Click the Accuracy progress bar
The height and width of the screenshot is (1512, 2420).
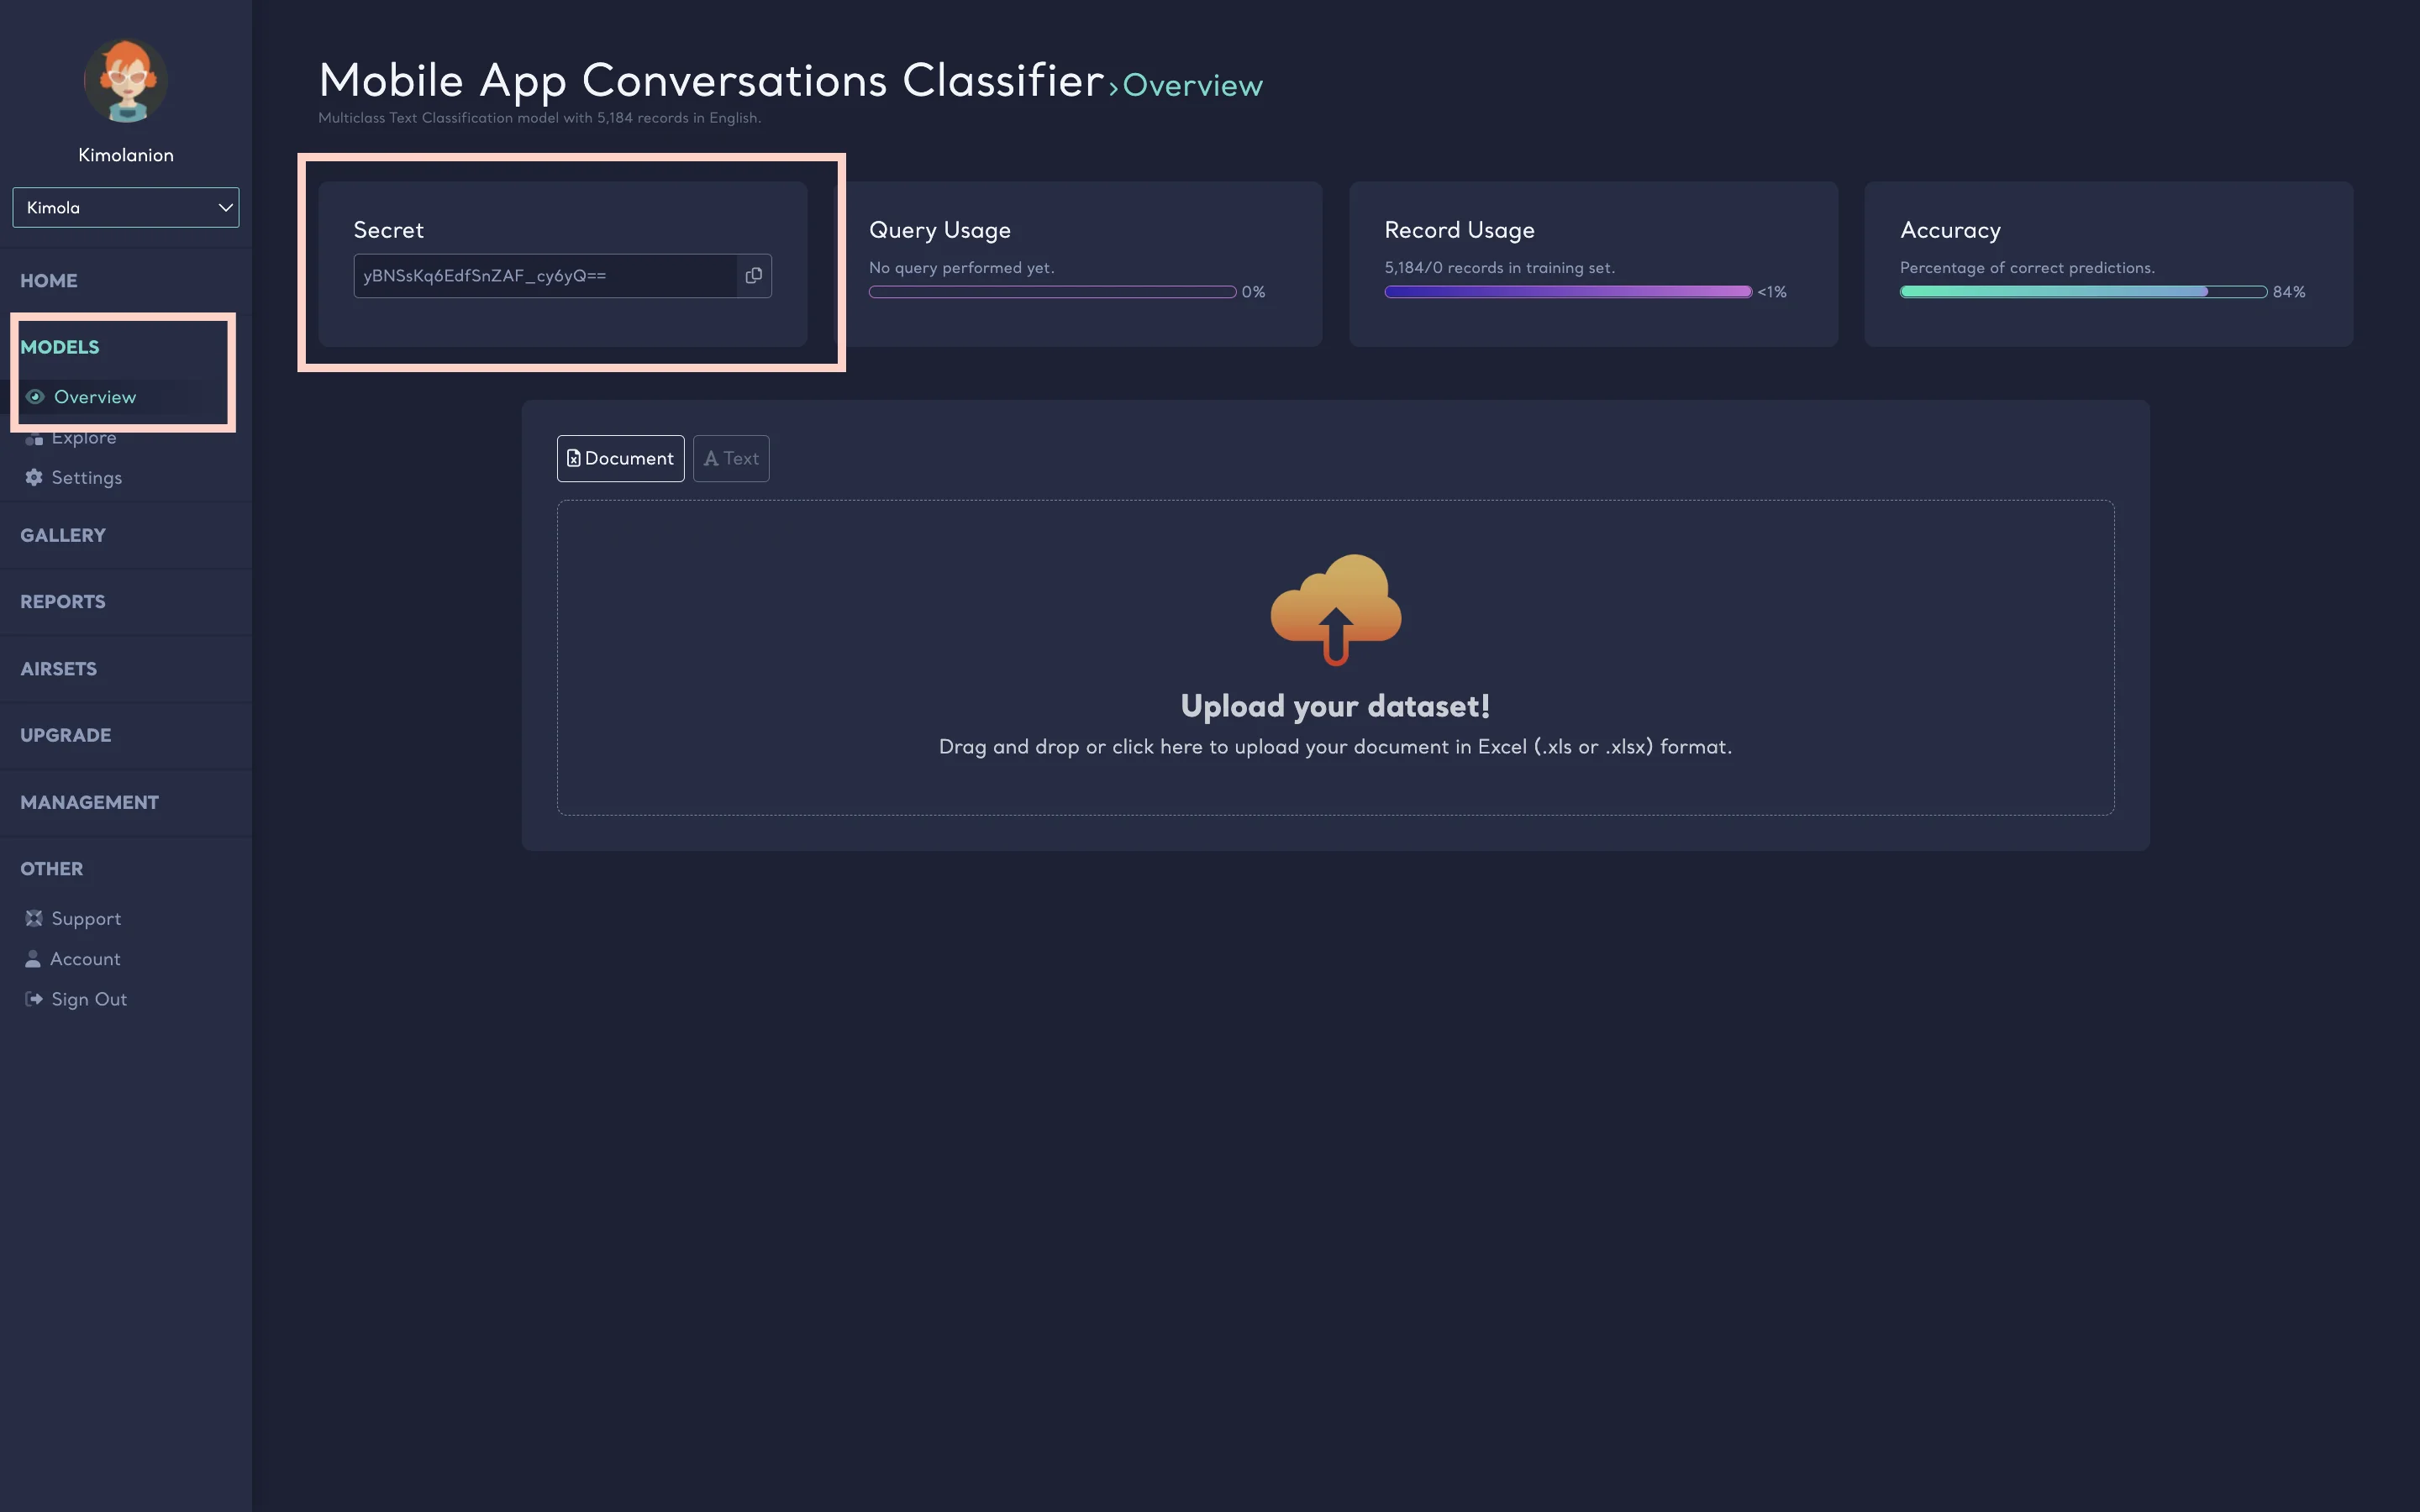click(2083, 292)
